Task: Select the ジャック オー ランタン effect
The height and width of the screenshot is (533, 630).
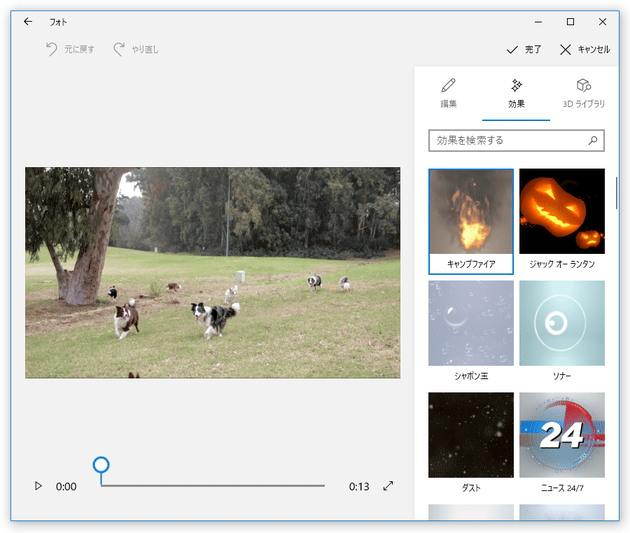Action: point(562,212)
